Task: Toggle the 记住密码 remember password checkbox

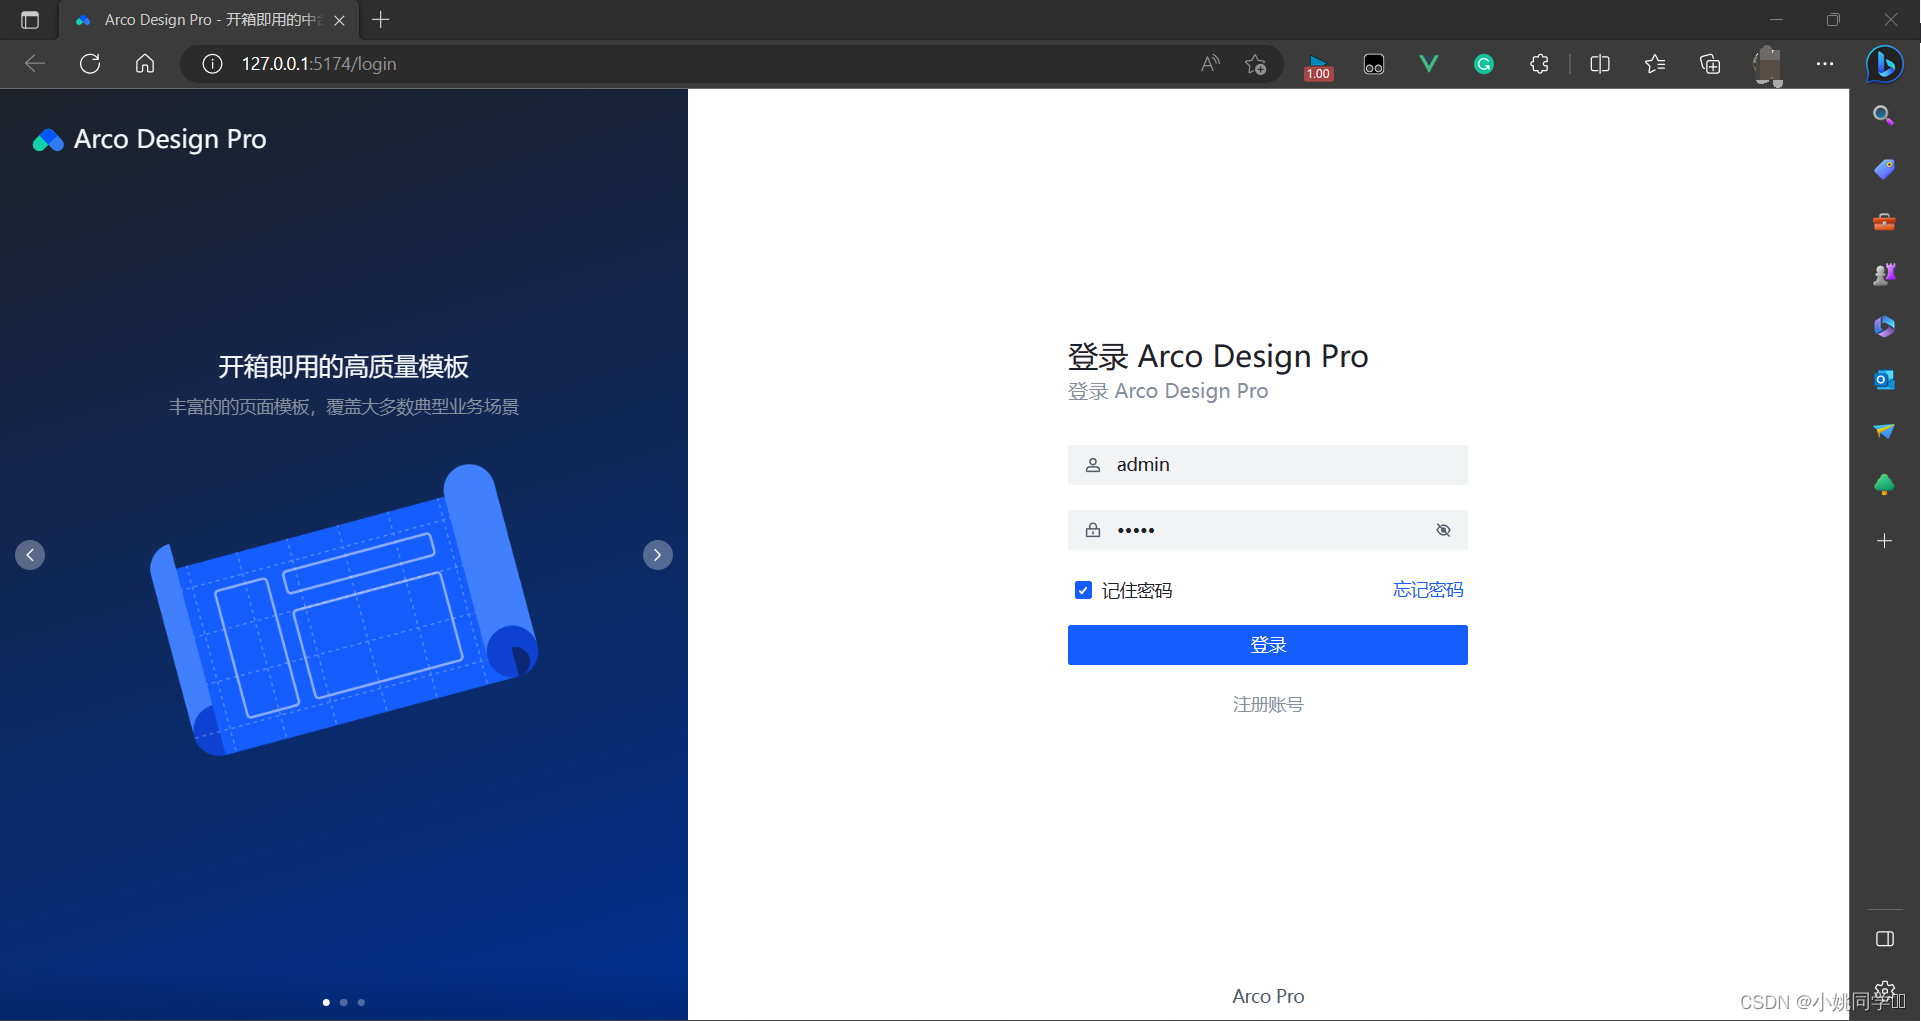Action: (x=1083, y=590)
